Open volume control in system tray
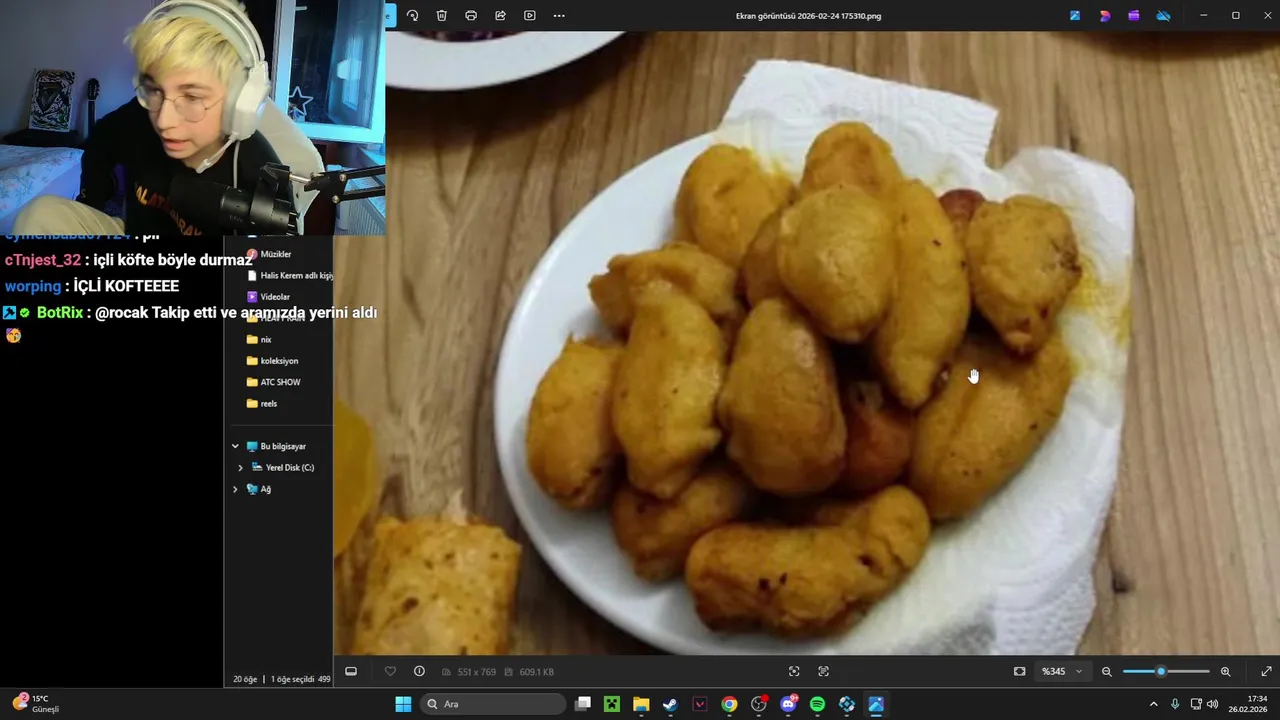Image resolution: width=1280 pixels, height=720 pixels. (x=1213, y=704)
